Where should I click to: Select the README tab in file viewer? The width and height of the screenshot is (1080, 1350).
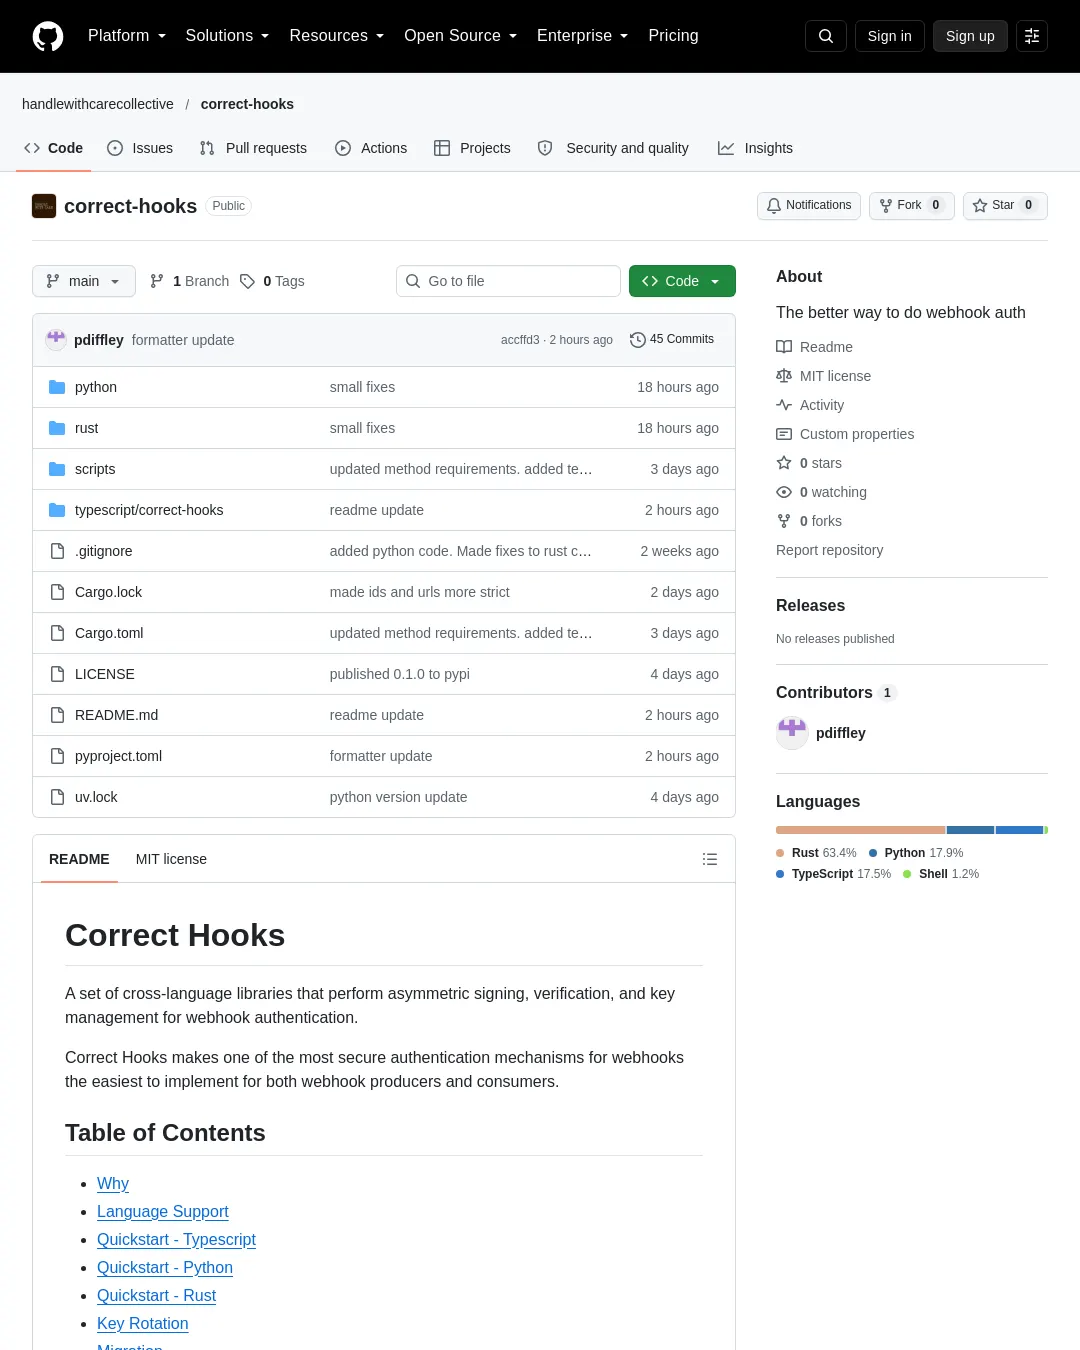point(79,859)
